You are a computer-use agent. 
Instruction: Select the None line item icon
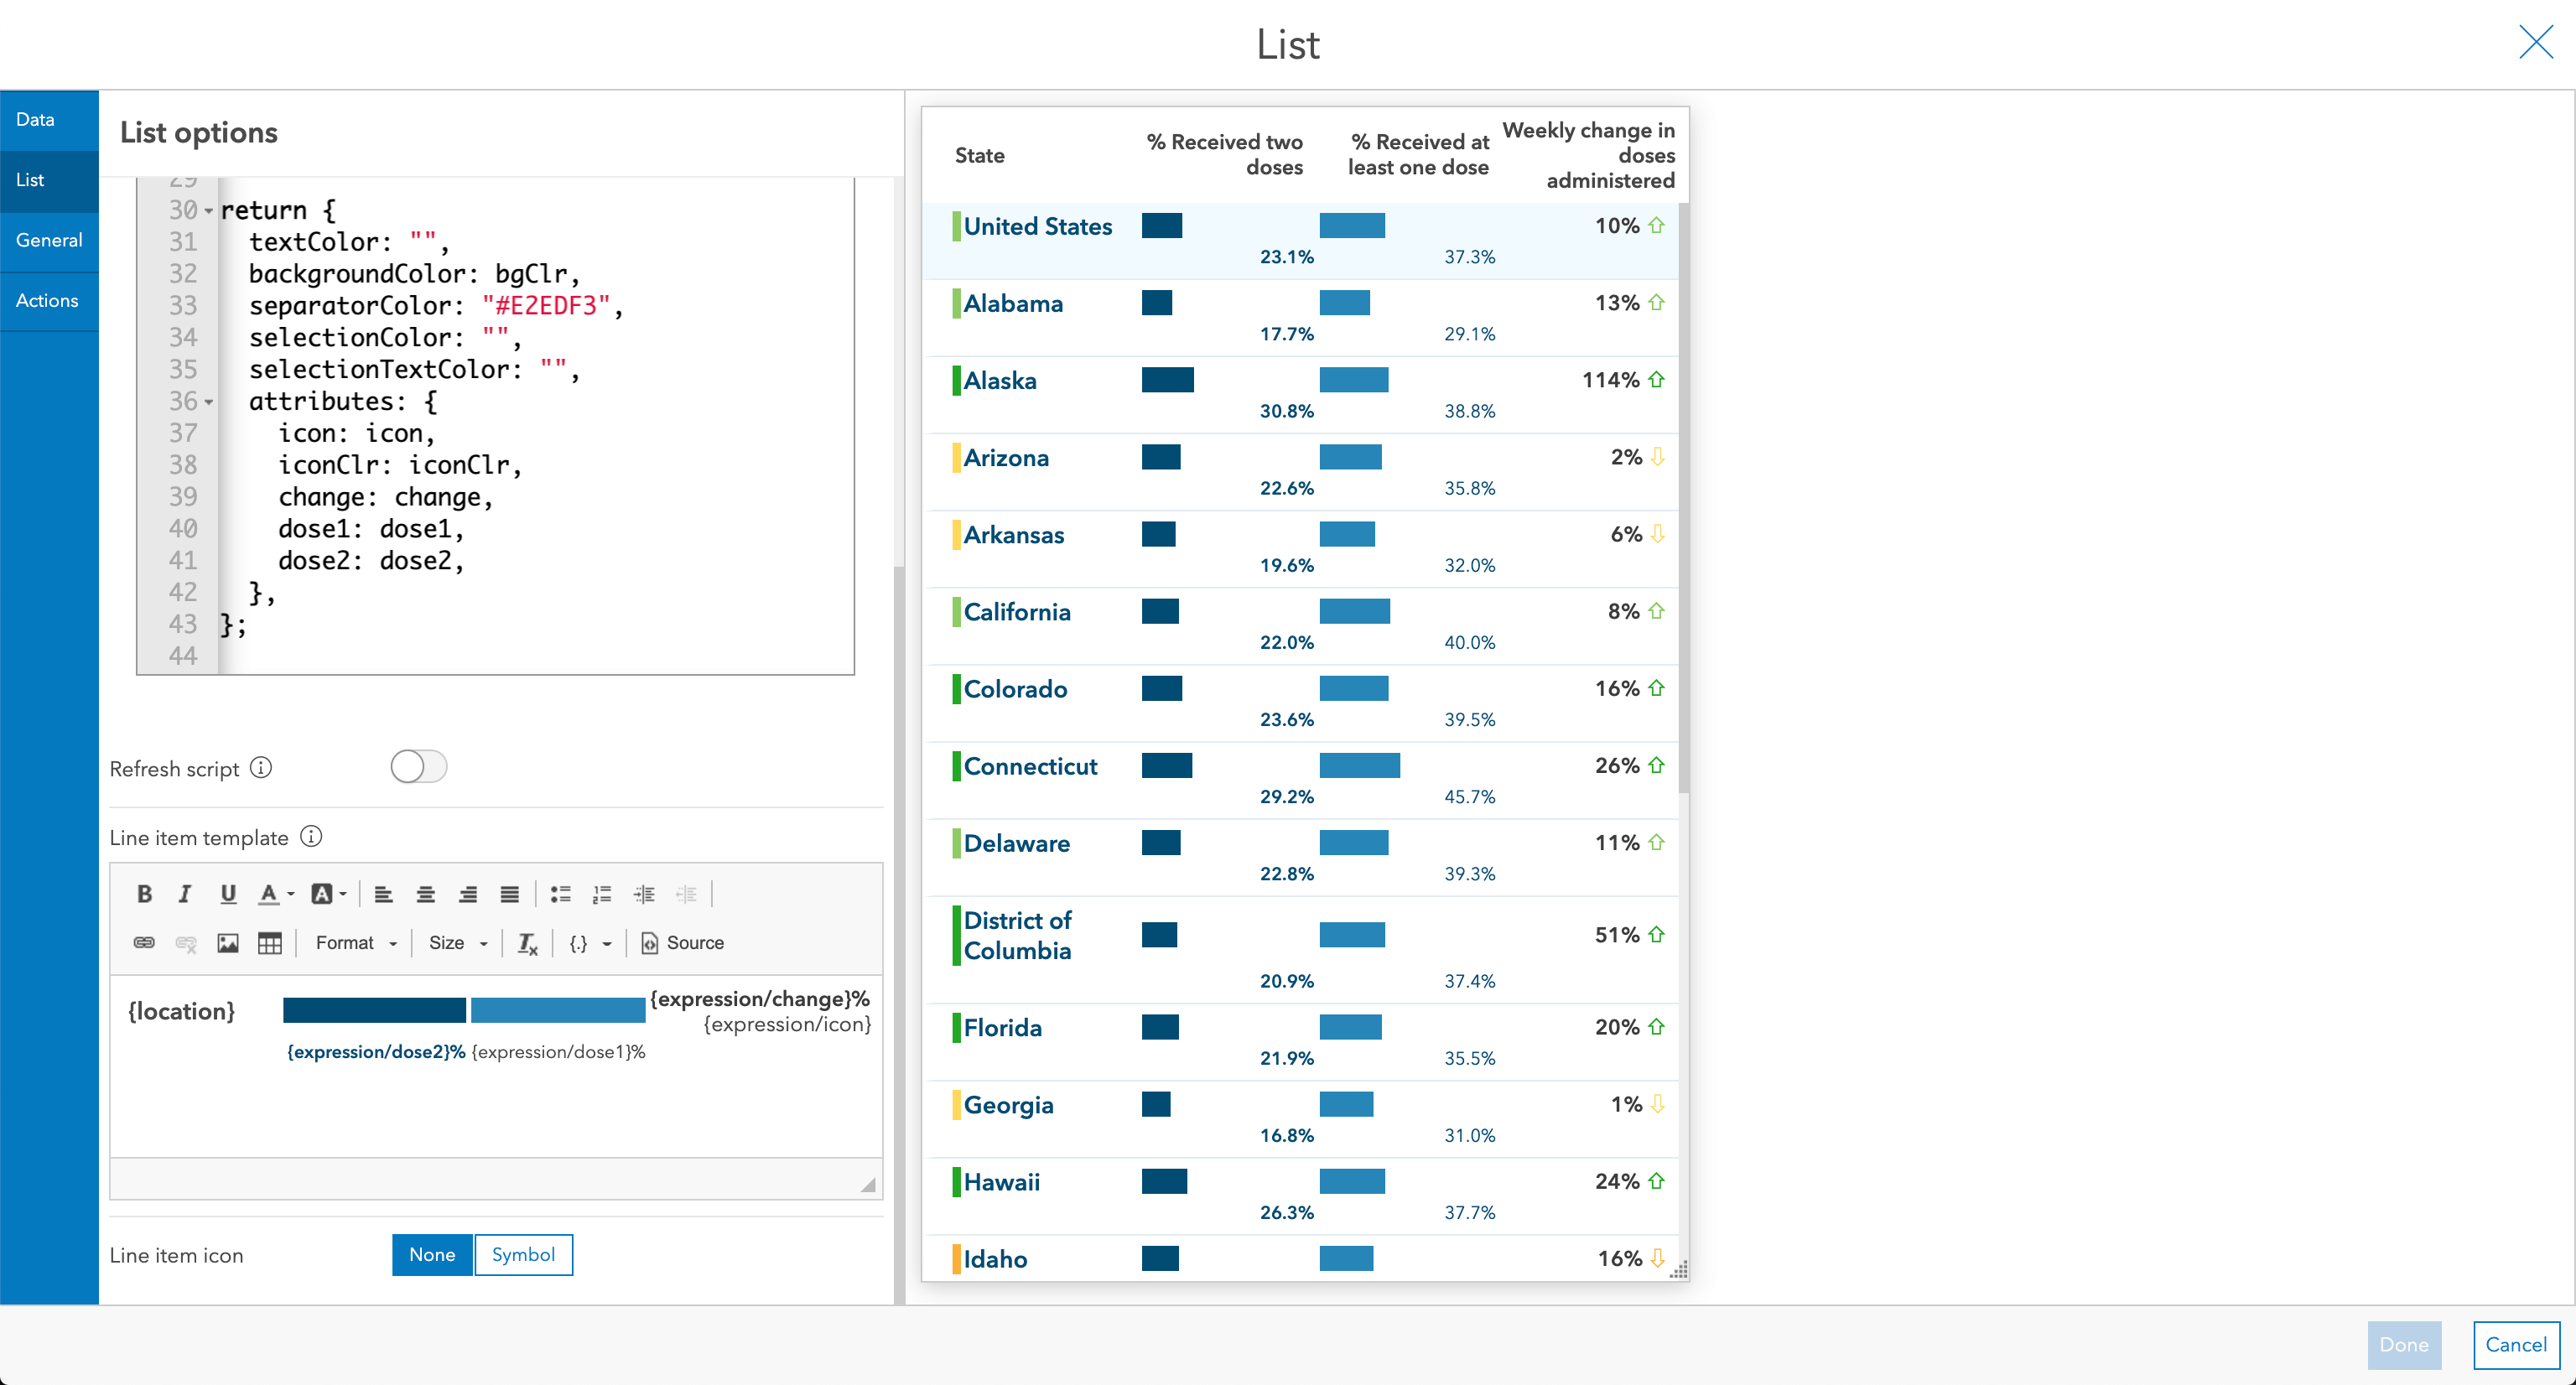point(430,1253)
